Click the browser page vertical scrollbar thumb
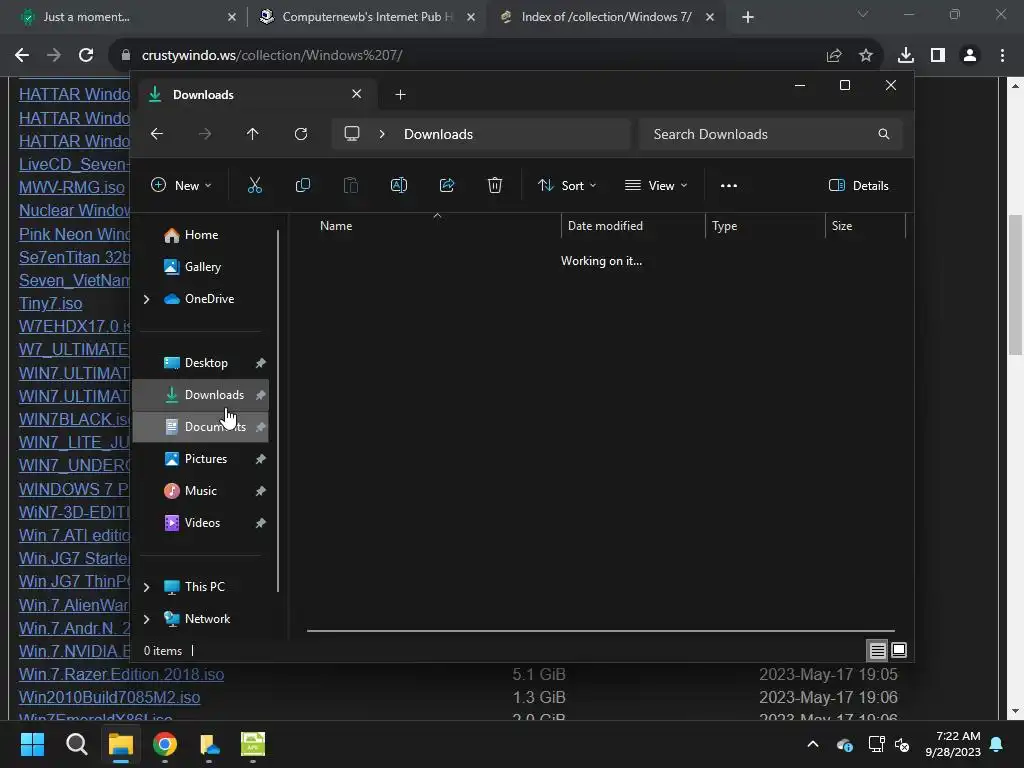1024x768 pixels. tap(1015, 285)
